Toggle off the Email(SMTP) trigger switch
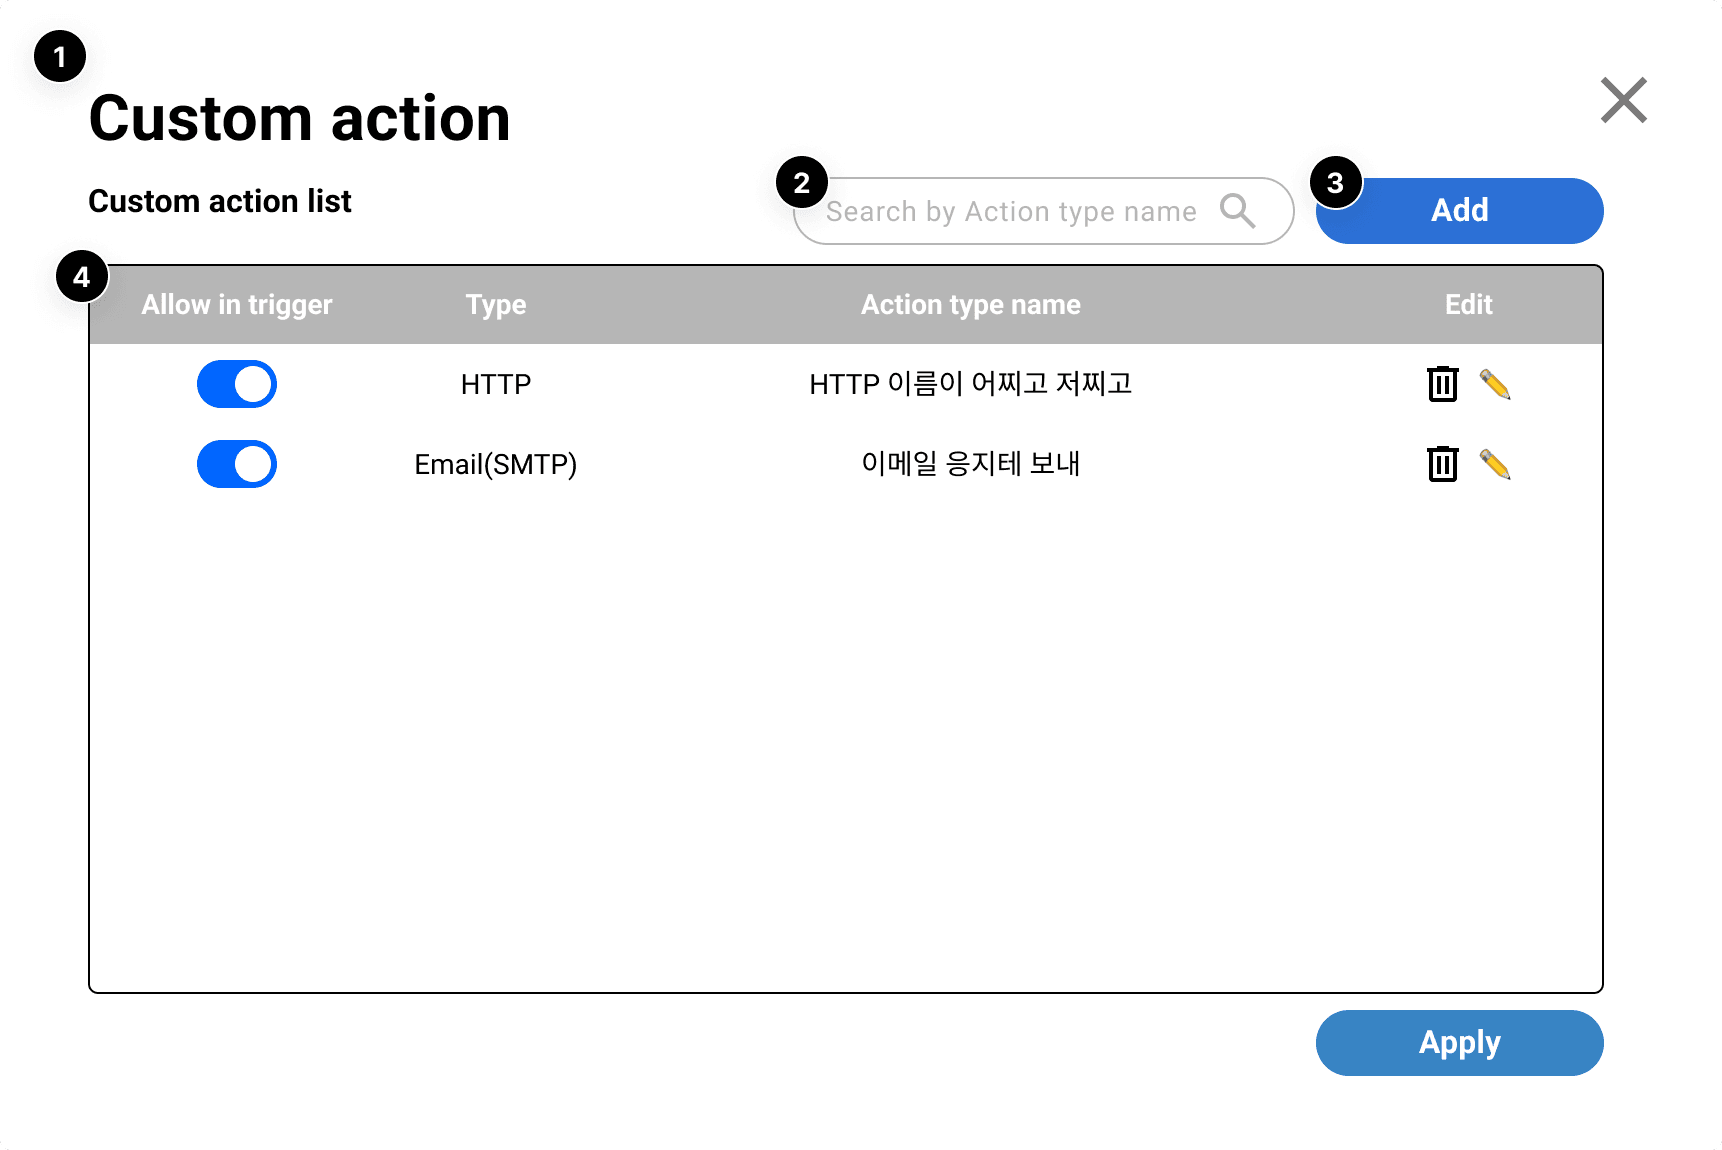This screenshot has width=1722, height=1150. (x=236, y=464)
